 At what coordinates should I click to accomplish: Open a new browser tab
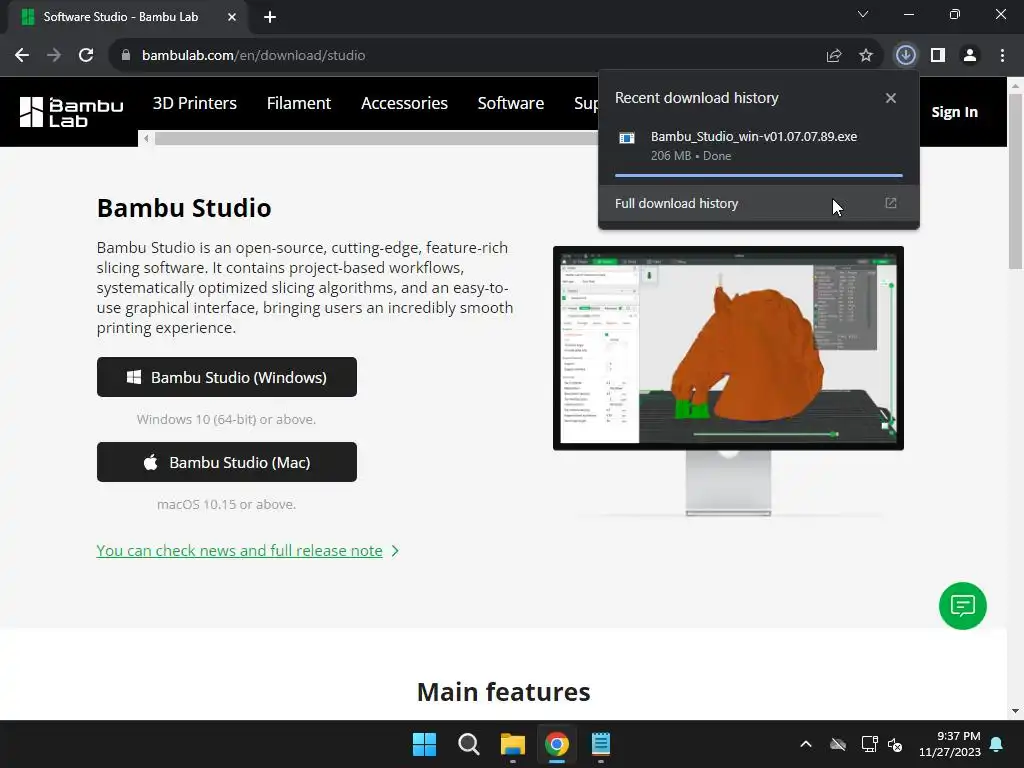(270, 17)
